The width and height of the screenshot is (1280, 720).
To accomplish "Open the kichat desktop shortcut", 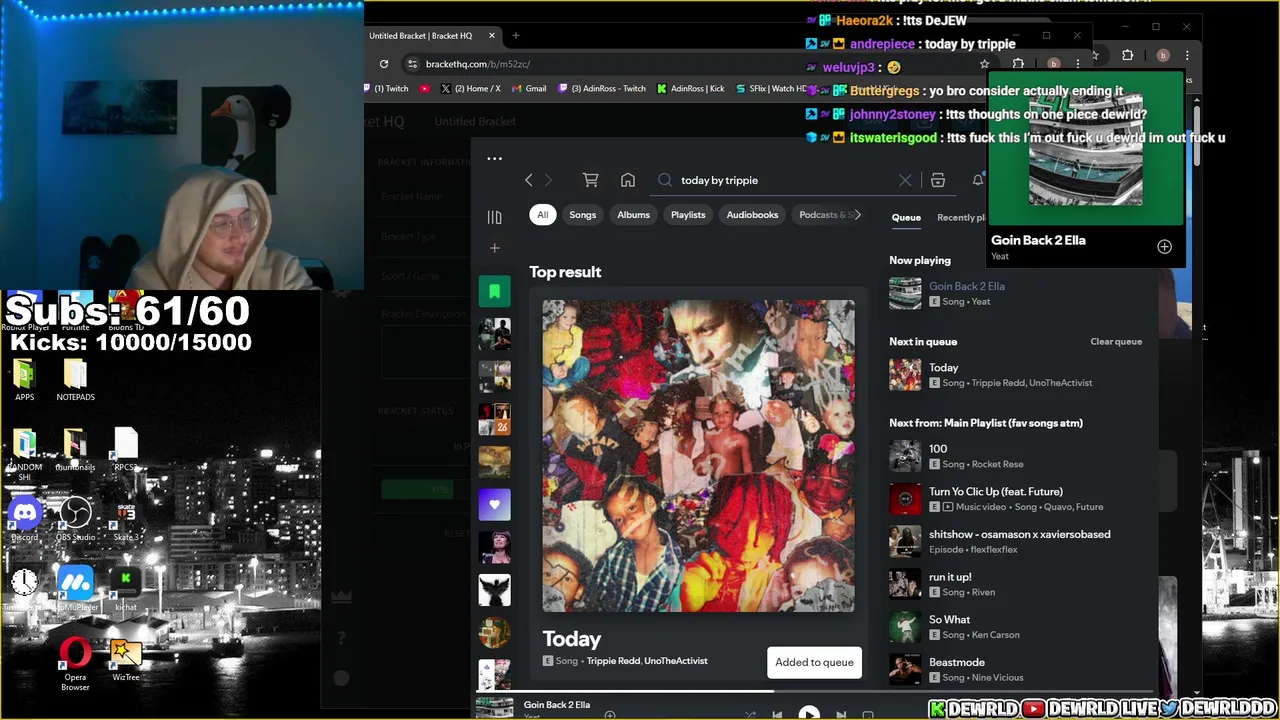I will click(126, 588).
